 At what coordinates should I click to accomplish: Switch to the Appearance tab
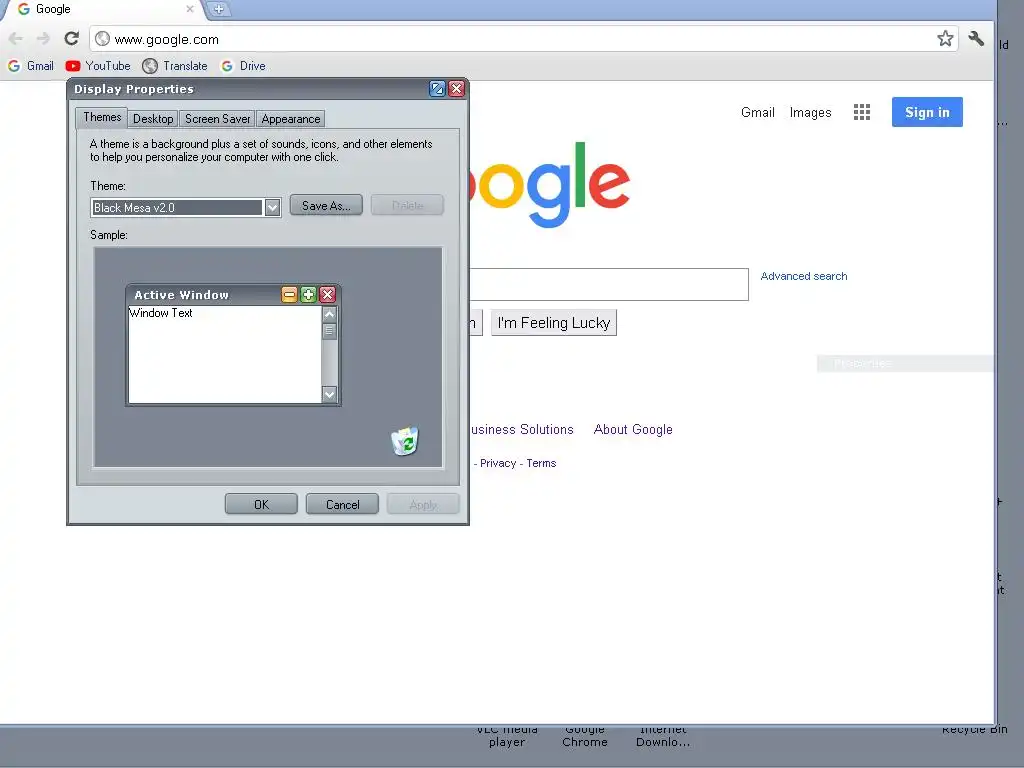point(291,119)
